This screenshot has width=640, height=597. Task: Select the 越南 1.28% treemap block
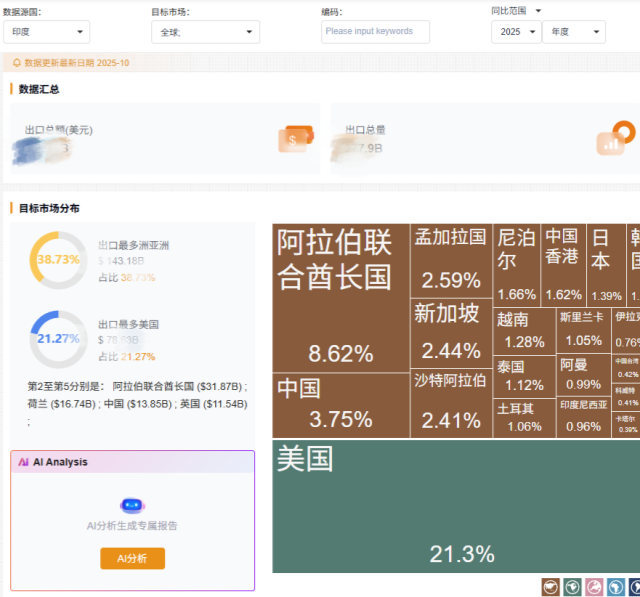coord(524,331)
